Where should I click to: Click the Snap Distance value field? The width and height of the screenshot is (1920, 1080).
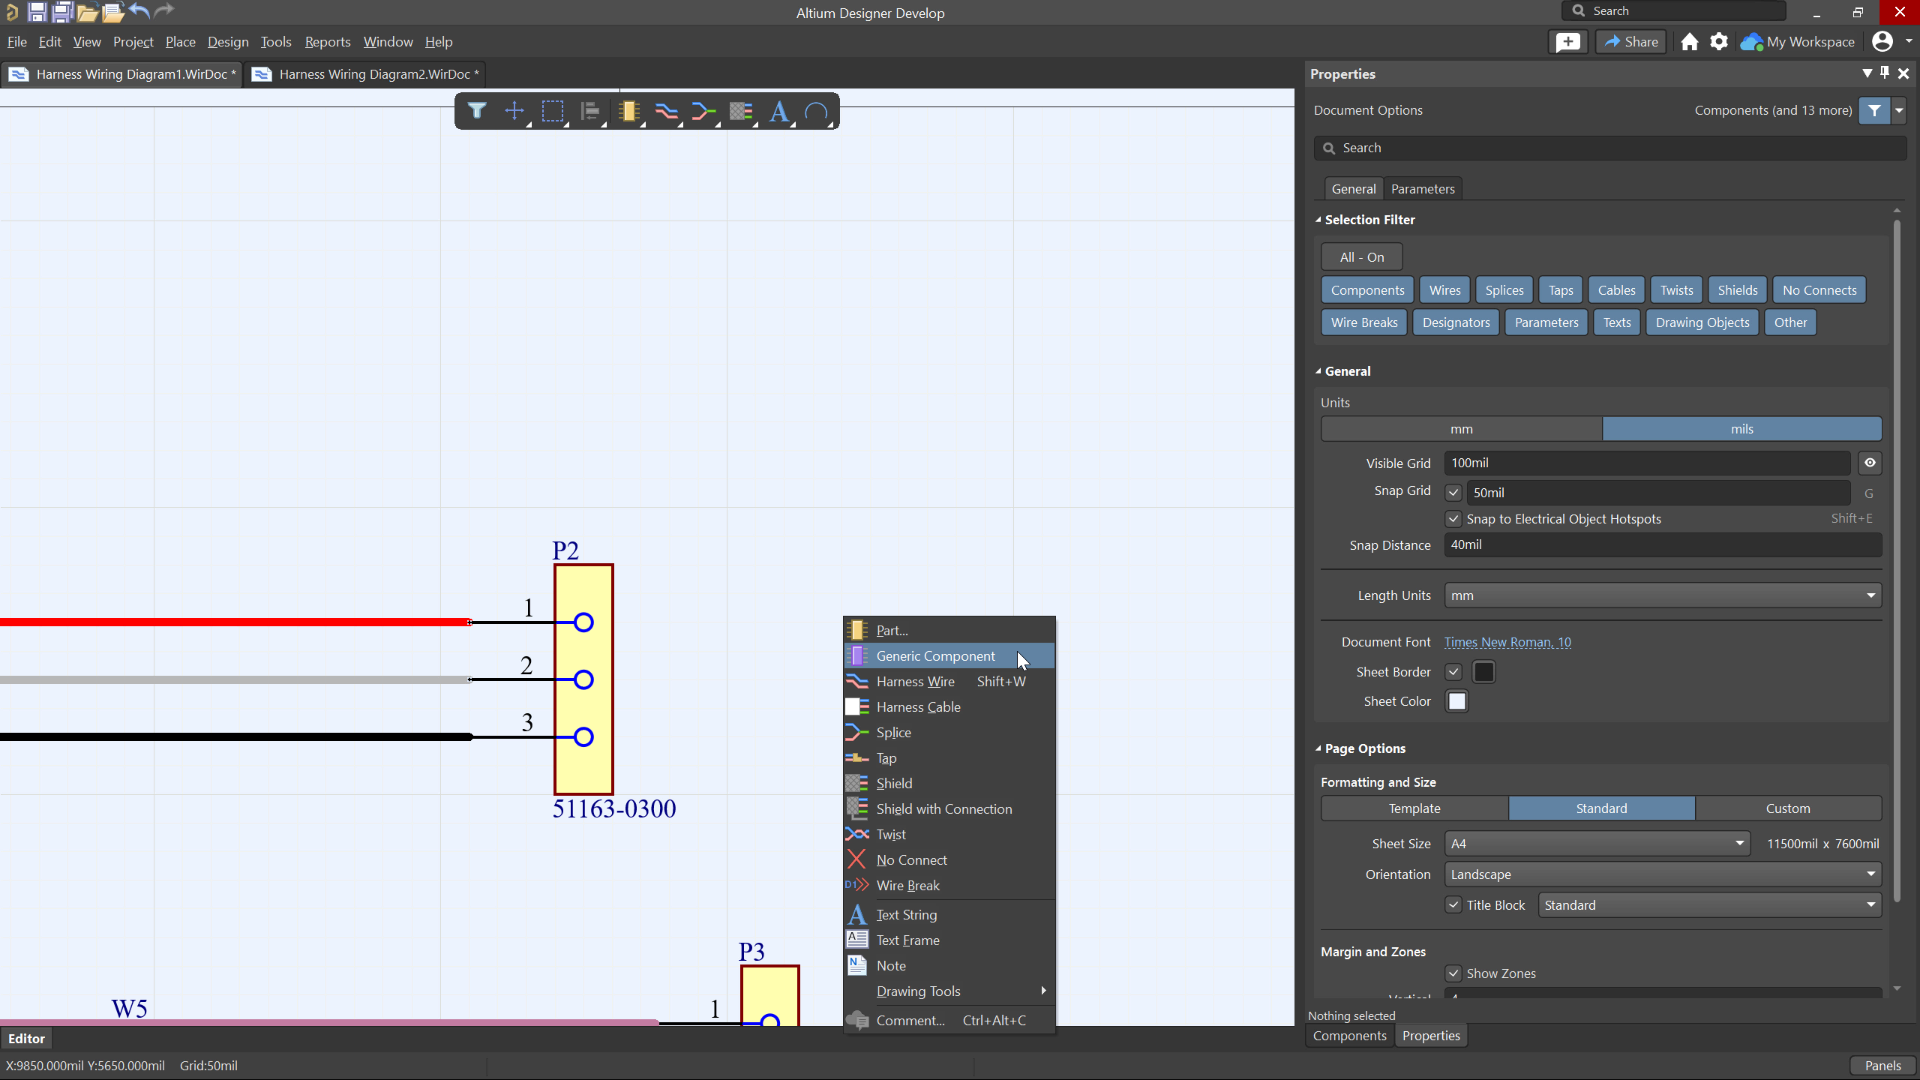click(1663, 545)
